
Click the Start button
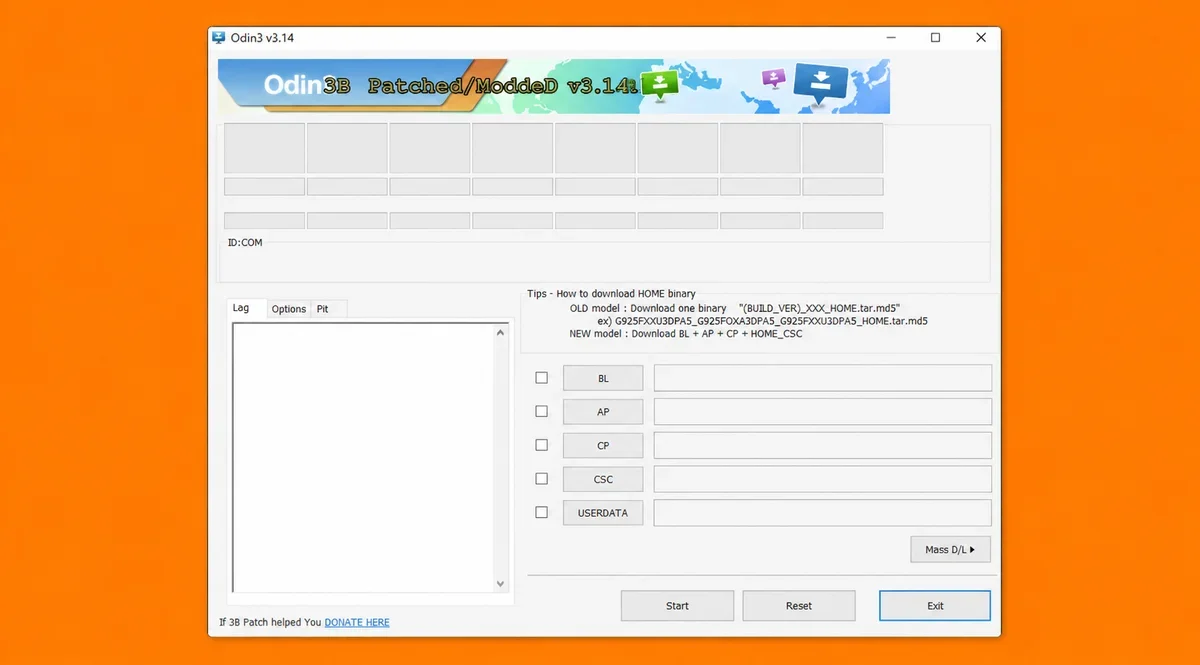[x=677, y=605]
